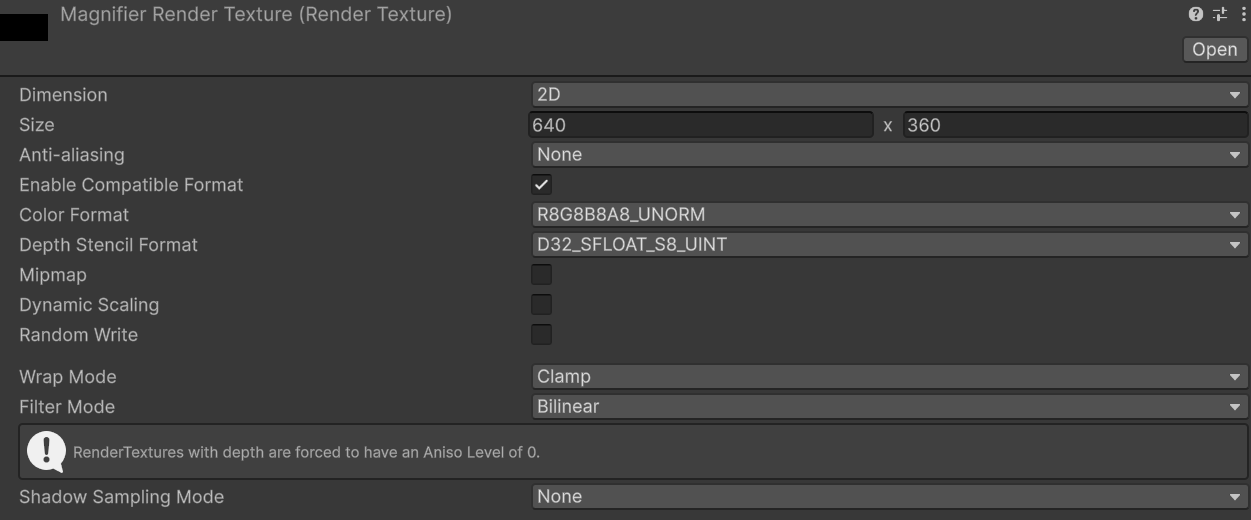The image size is (1251, 520).
Task: Click the Magnifier Render Texture title
Action: tap(256, 15)
